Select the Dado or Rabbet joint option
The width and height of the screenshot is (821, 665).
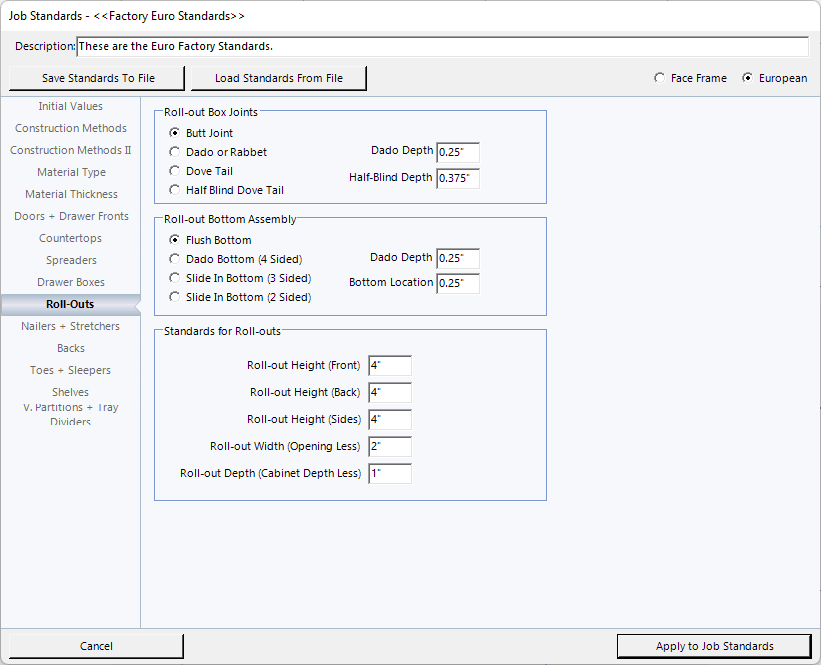175,152
